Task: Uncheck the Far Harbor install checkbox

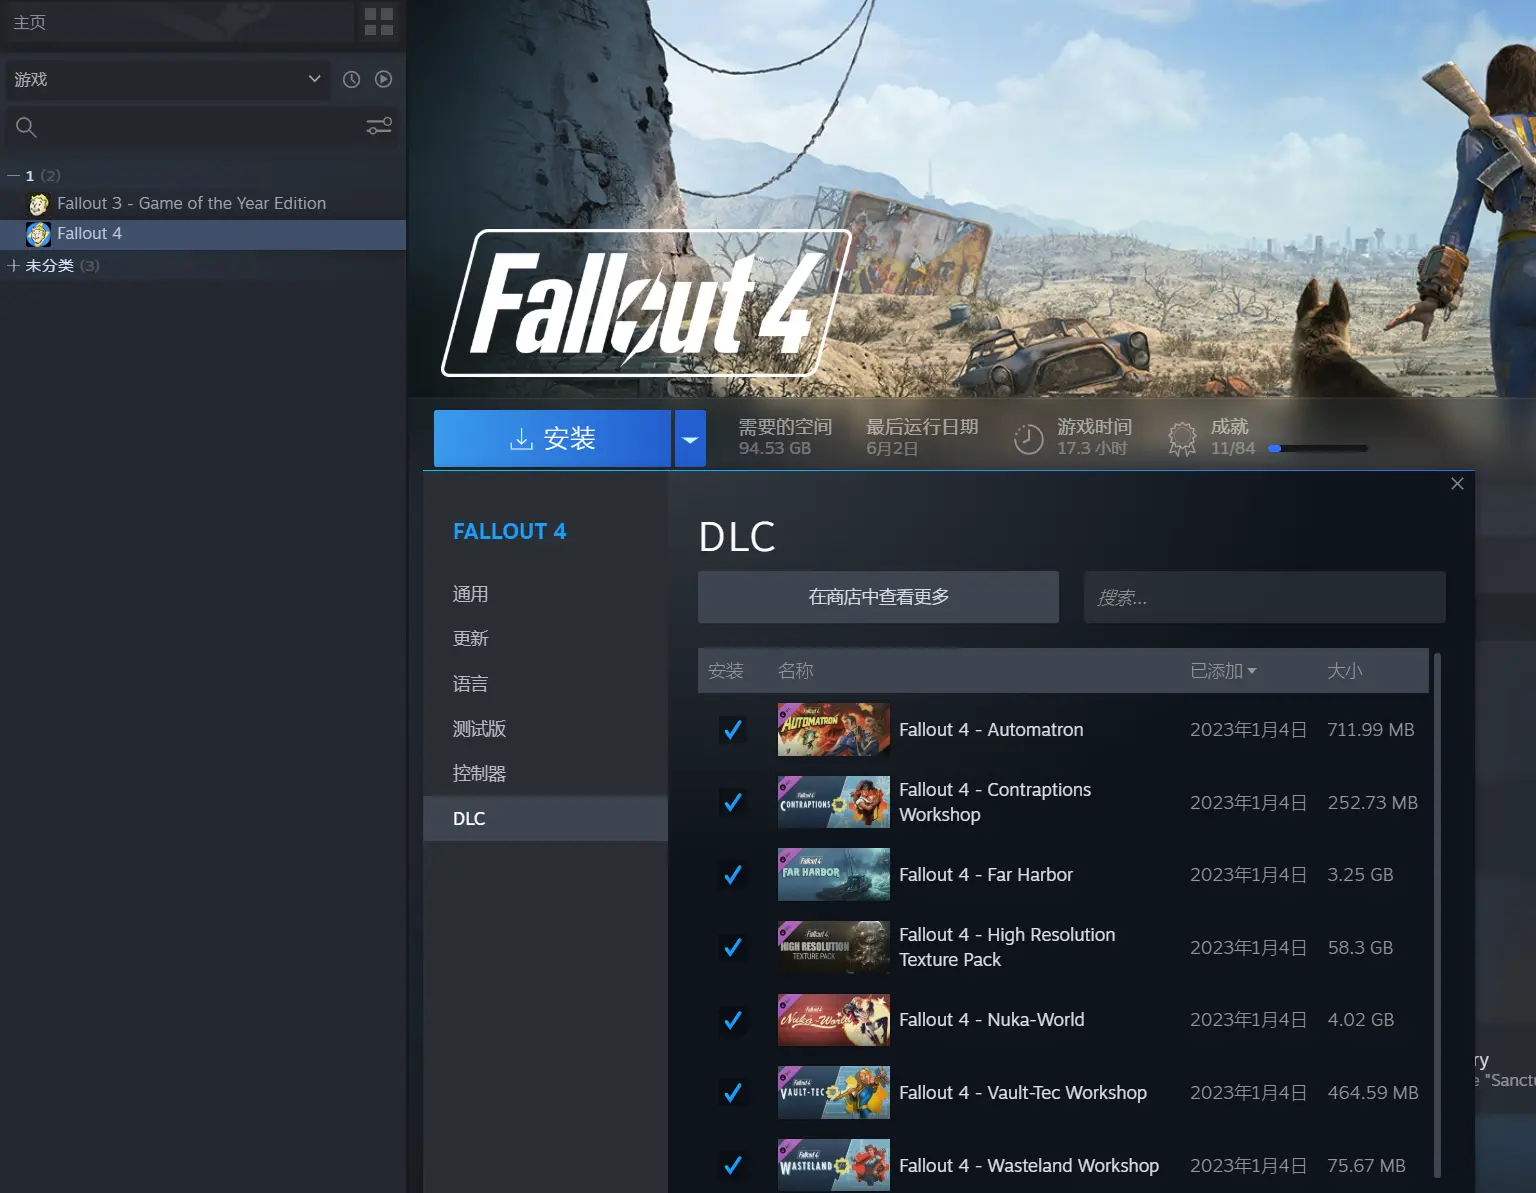Action: (733, 875)
